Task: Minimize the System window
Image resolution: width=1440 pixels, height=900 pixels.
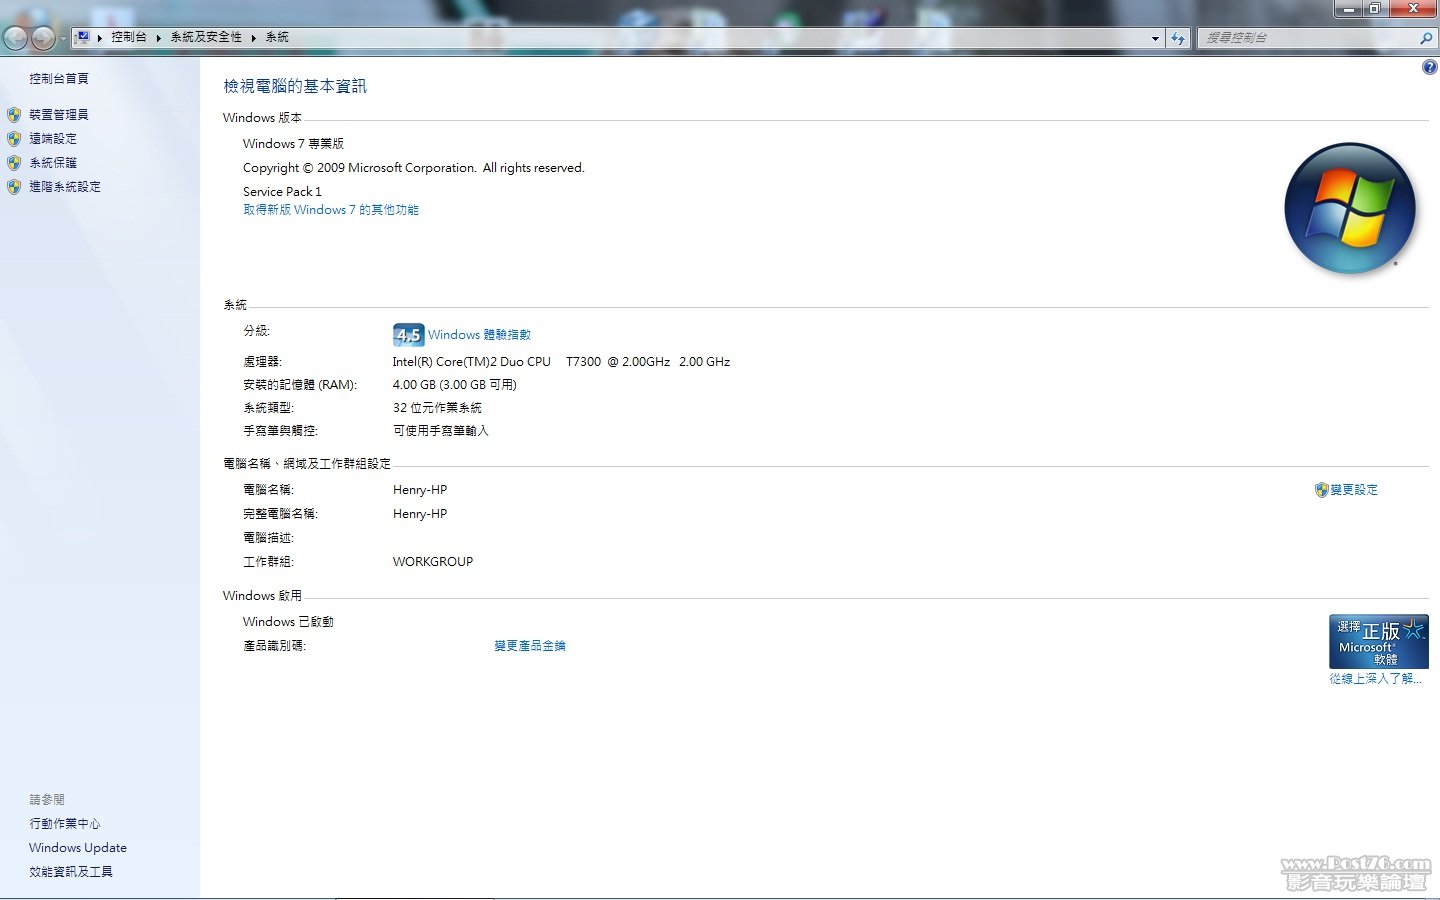Action: (1348, 9)
